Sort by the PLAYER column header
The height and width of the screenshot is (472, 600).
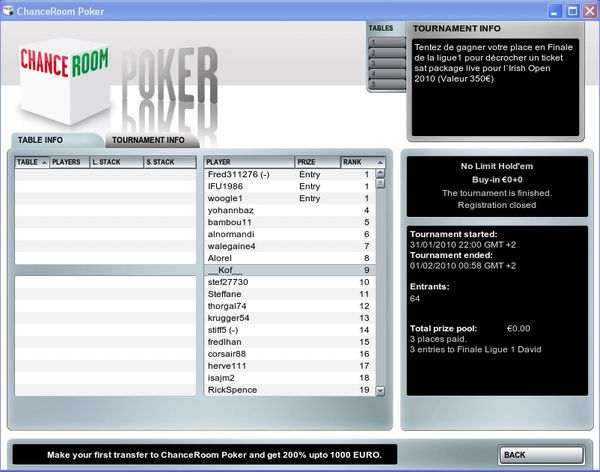tap(249, 162)
